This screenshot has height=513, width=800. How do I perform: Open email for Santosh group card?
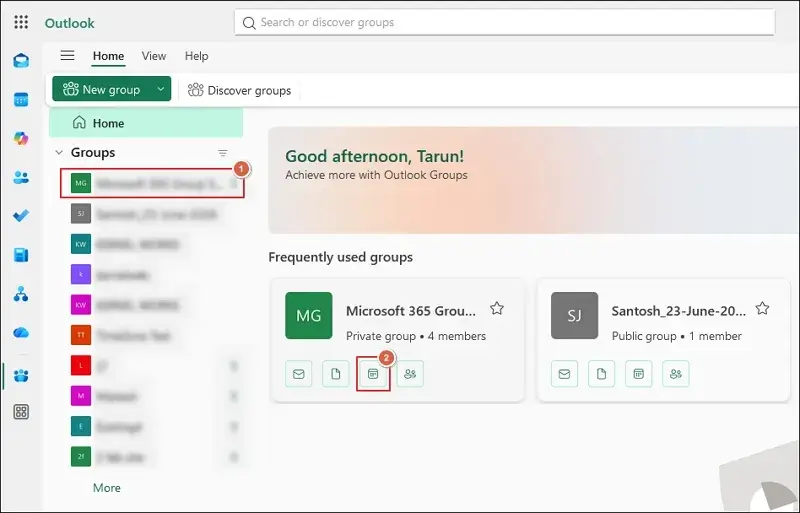tap(564, 374)
